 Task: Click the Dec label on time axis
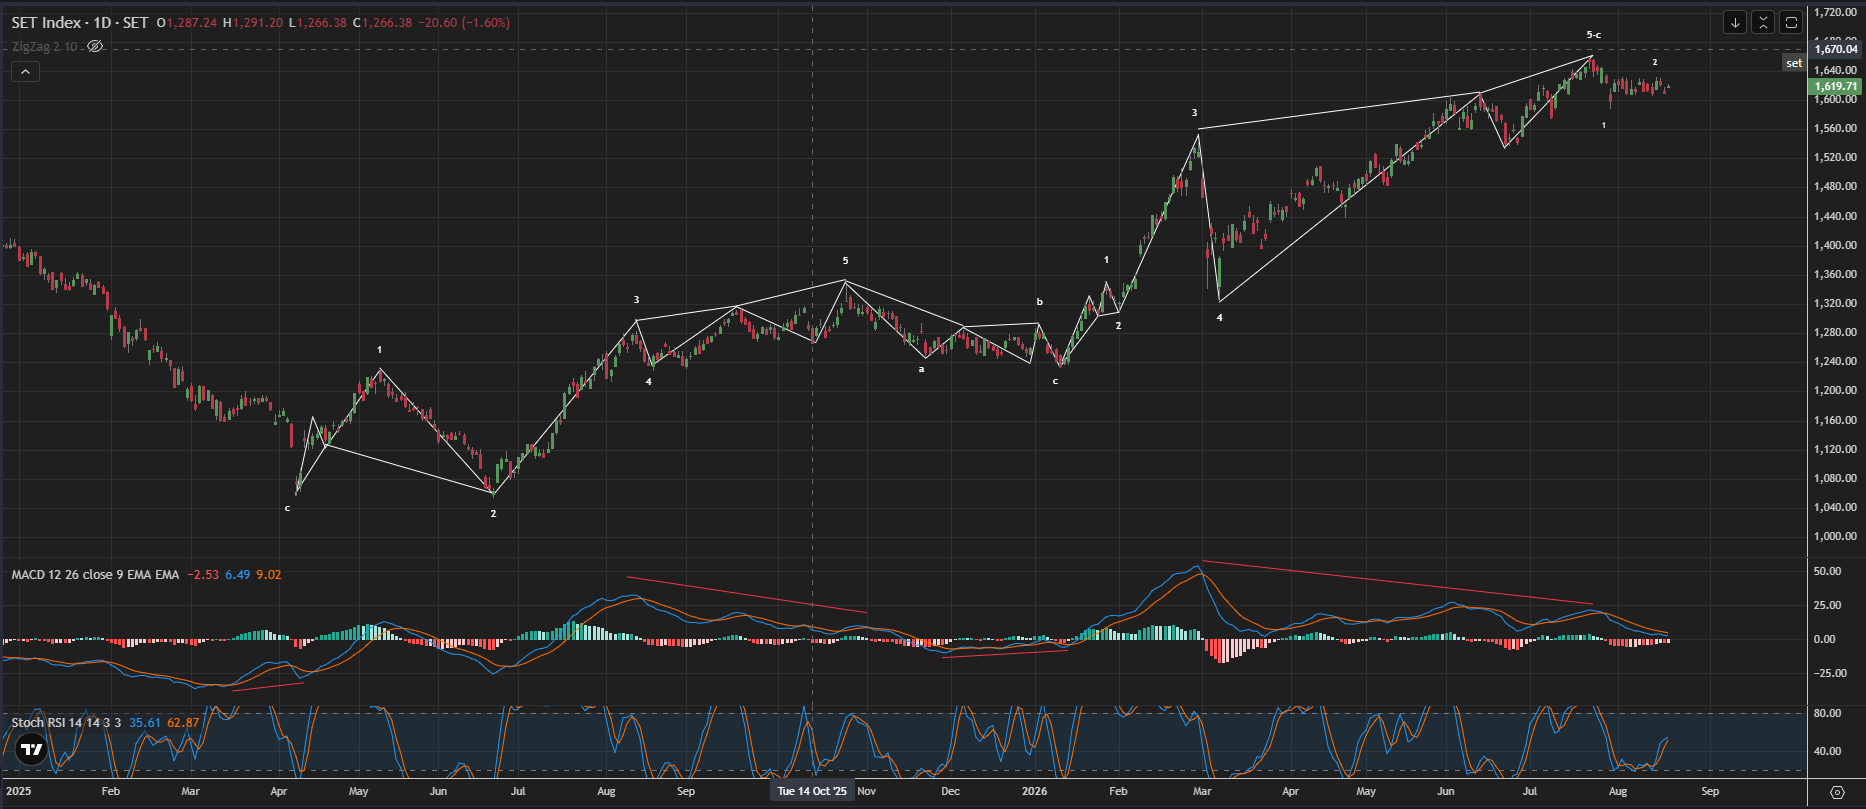[x=950, y=791]
